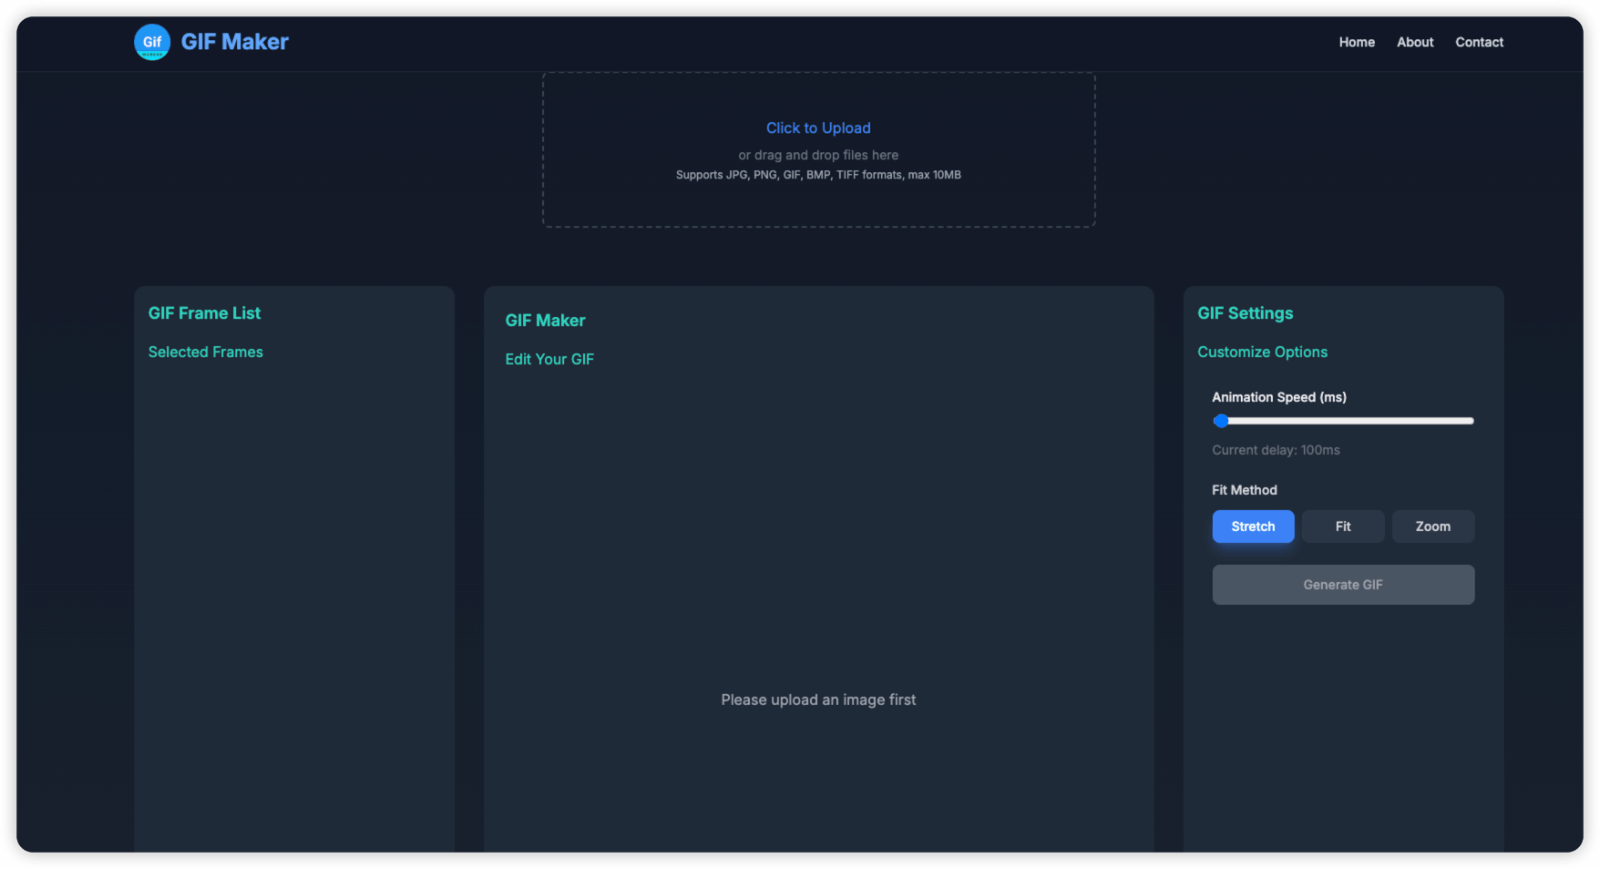Open the About navigation link
The height and width of the screenshot is (869, 1600).
pyautogui.click(x=1415, y=42)
